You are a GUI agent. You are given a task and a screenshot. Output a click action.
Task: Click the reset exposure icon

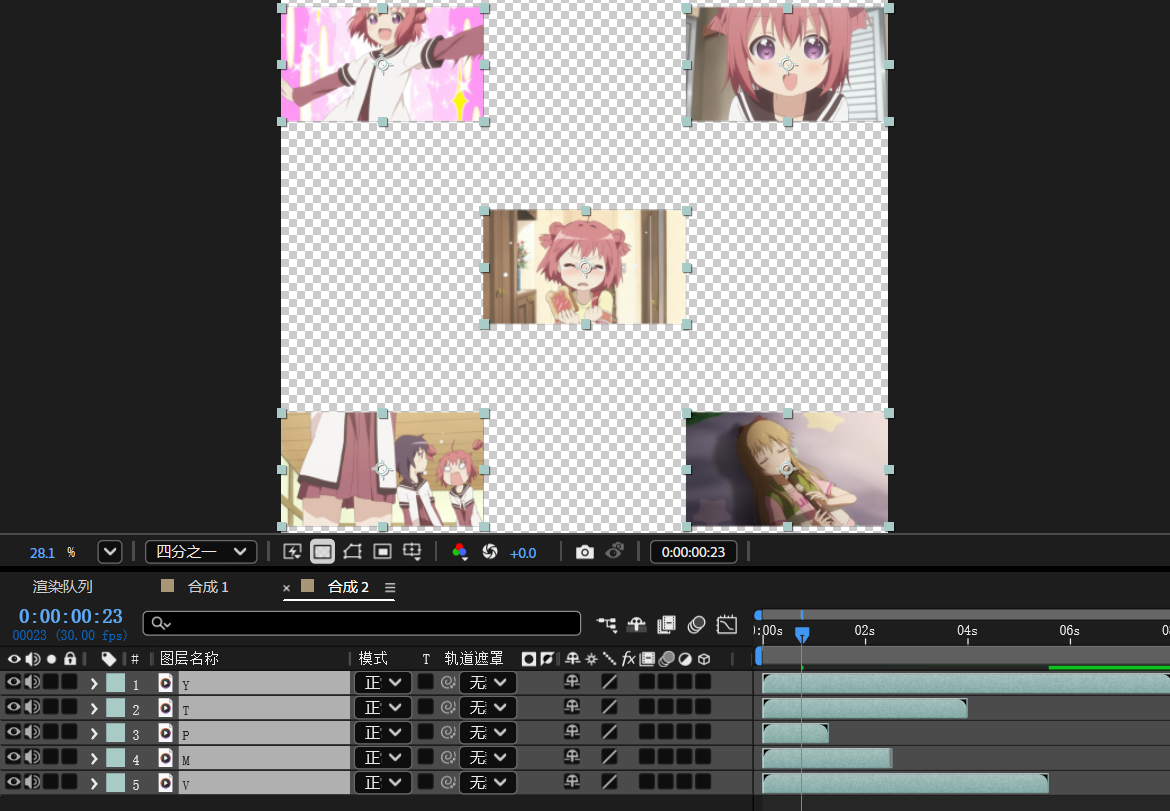coord(489,551)
